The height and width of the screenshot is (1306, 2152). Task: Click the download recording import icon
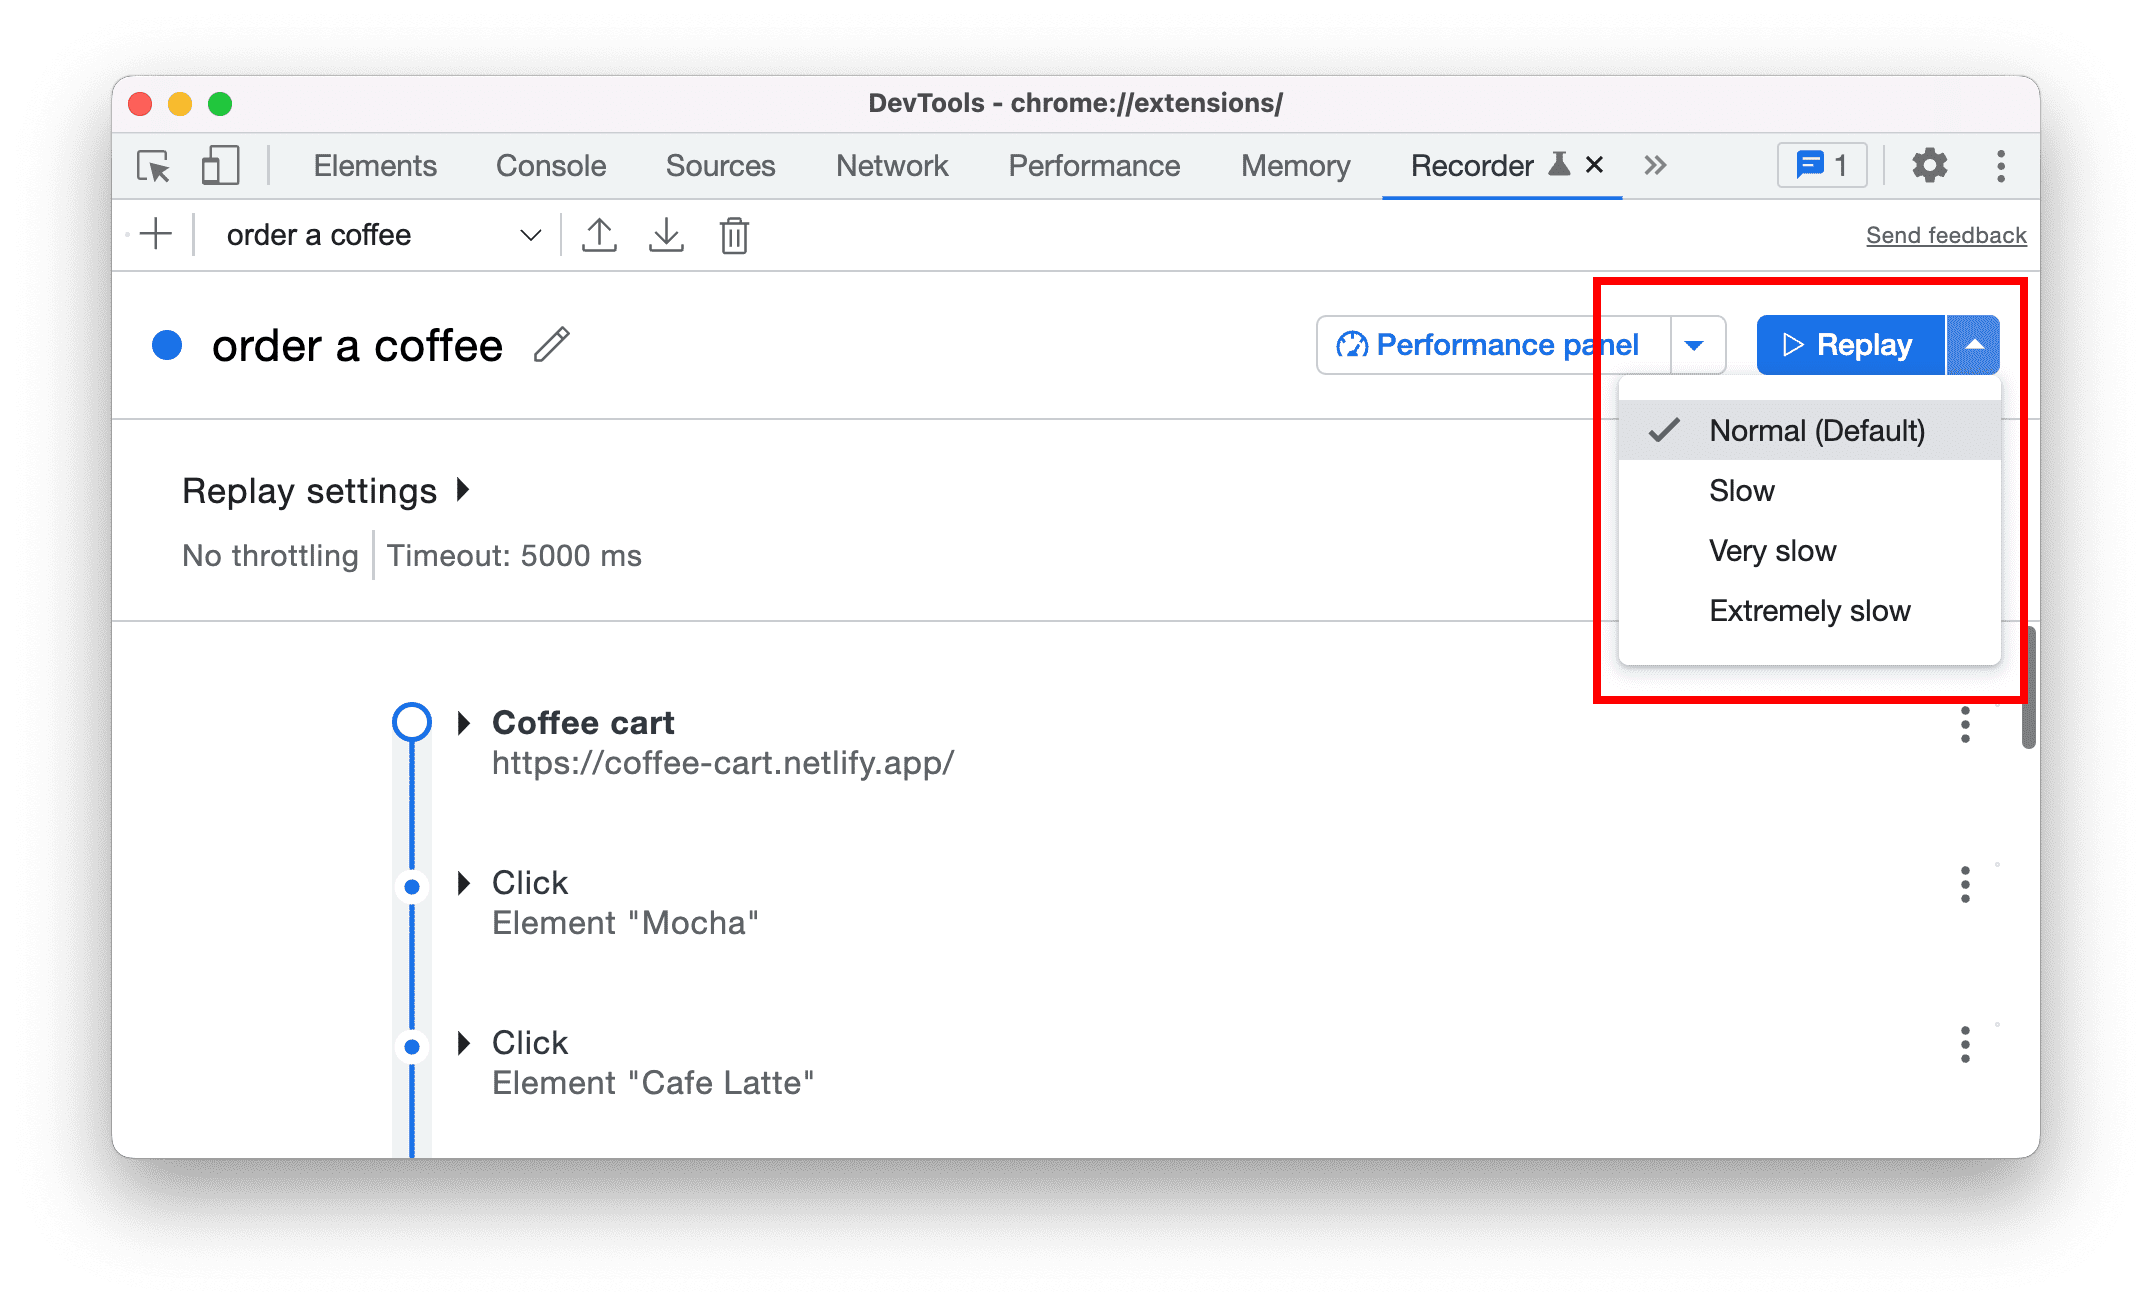pyautogui.click(x=669, y=235)
